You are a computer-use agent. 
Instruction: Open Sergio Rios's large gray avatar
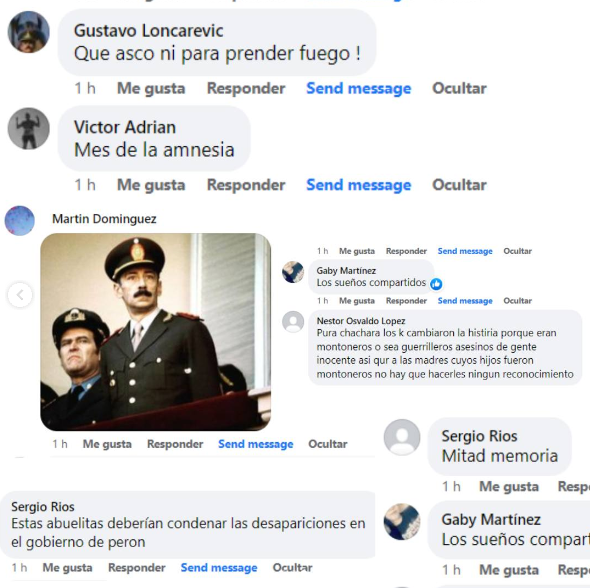[402, 437]
